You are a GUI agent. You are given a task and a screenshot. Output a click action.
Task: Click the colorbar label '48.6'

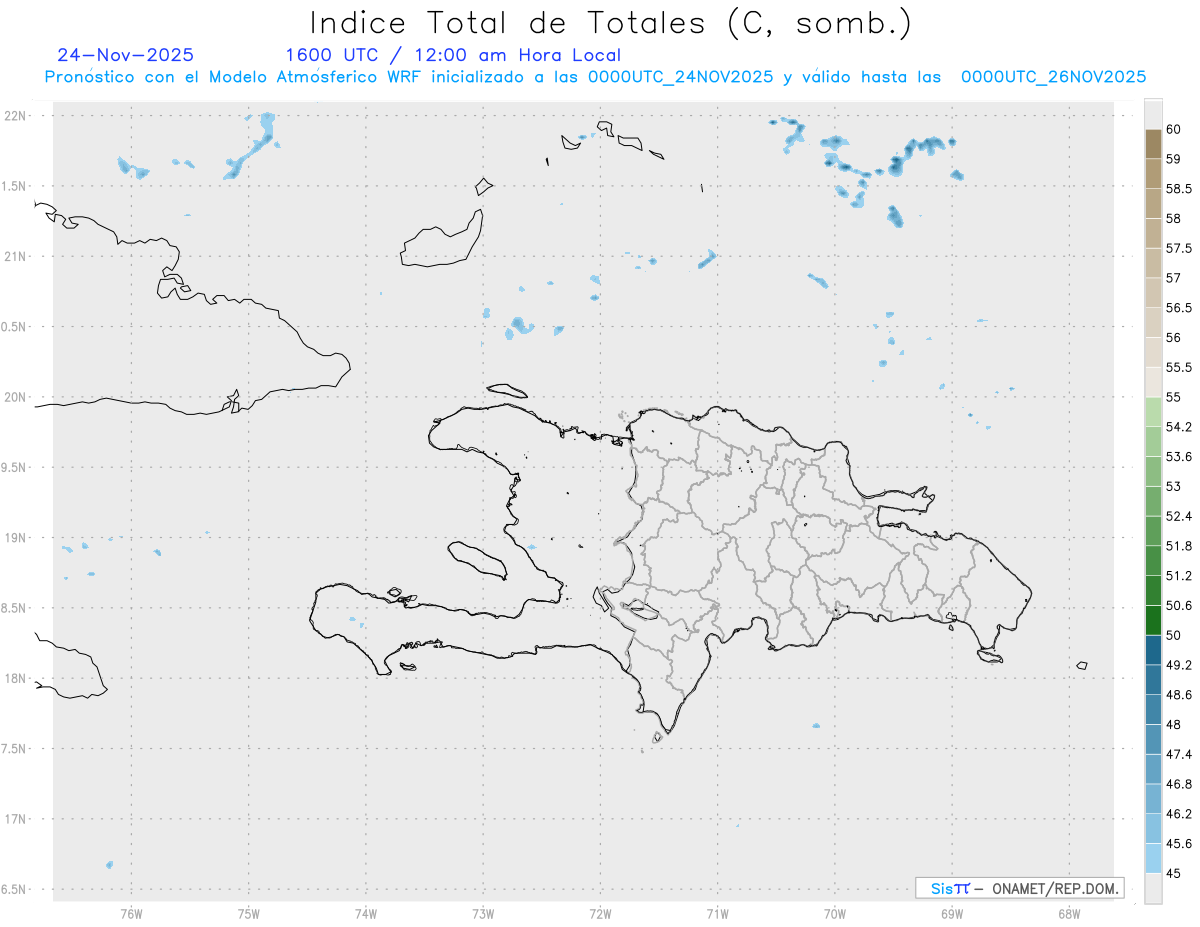1179,695
